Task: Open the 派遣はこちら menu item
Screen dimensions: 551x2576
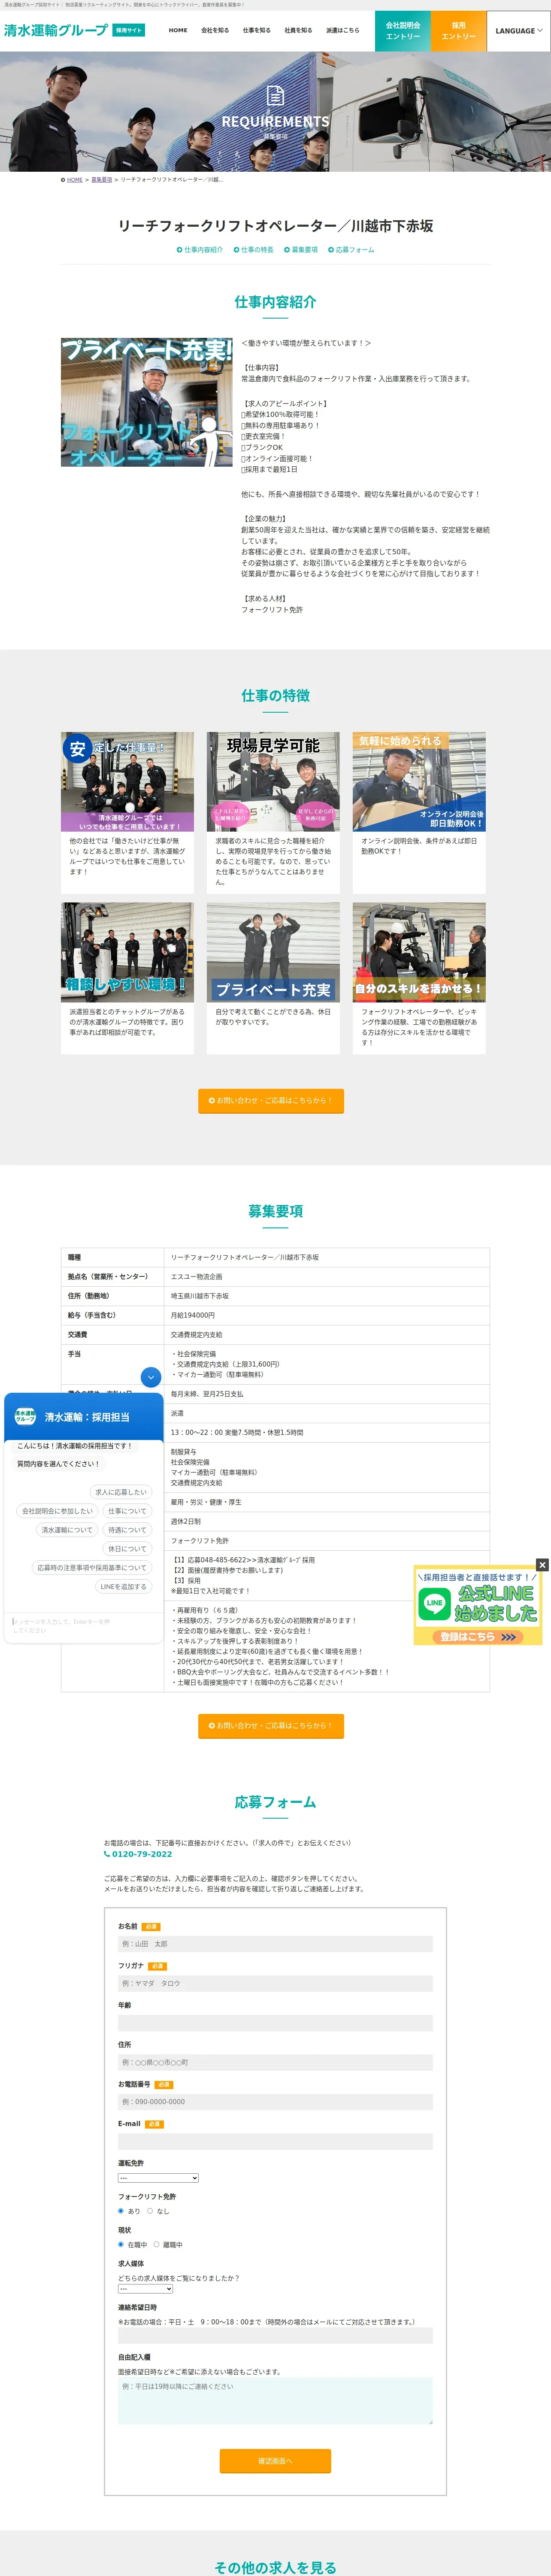Action: [342, 31]
